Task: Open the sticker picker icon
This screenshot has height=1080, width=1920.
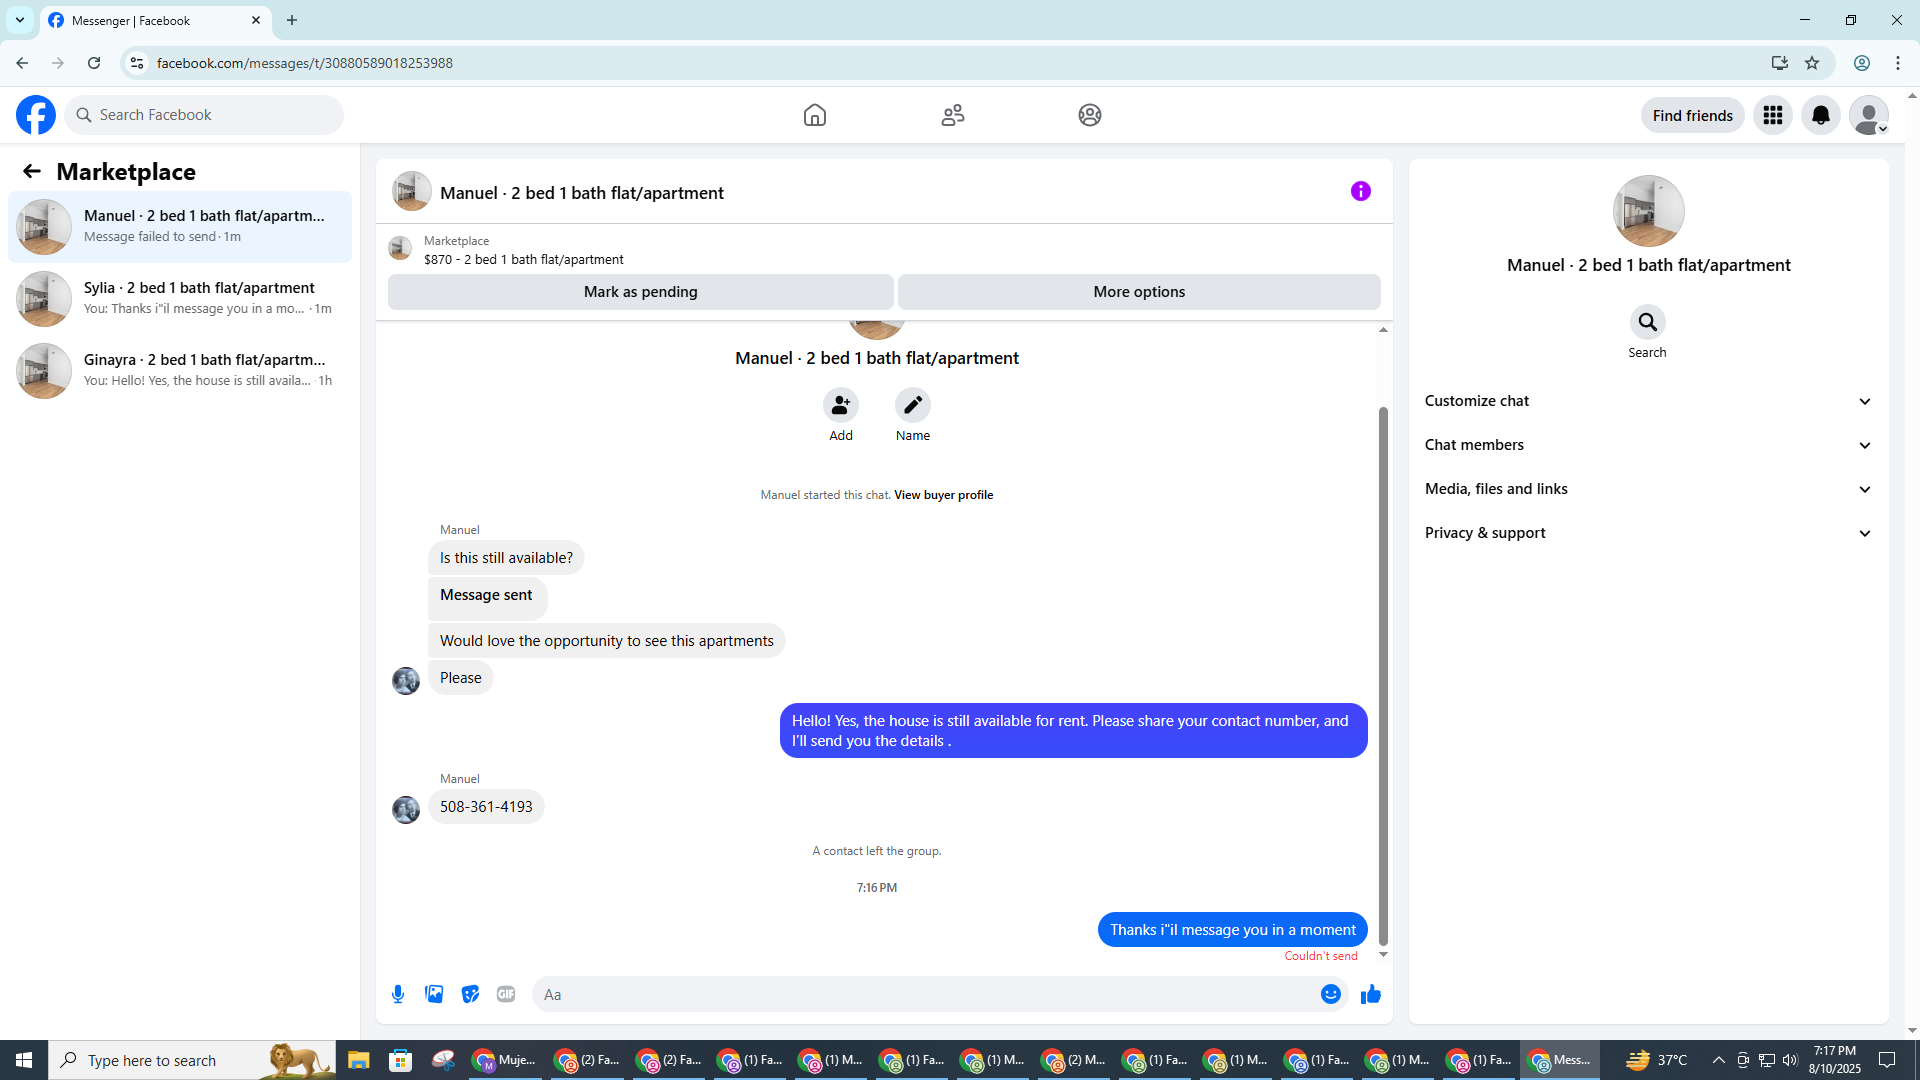Action: [x=470, y=994]
